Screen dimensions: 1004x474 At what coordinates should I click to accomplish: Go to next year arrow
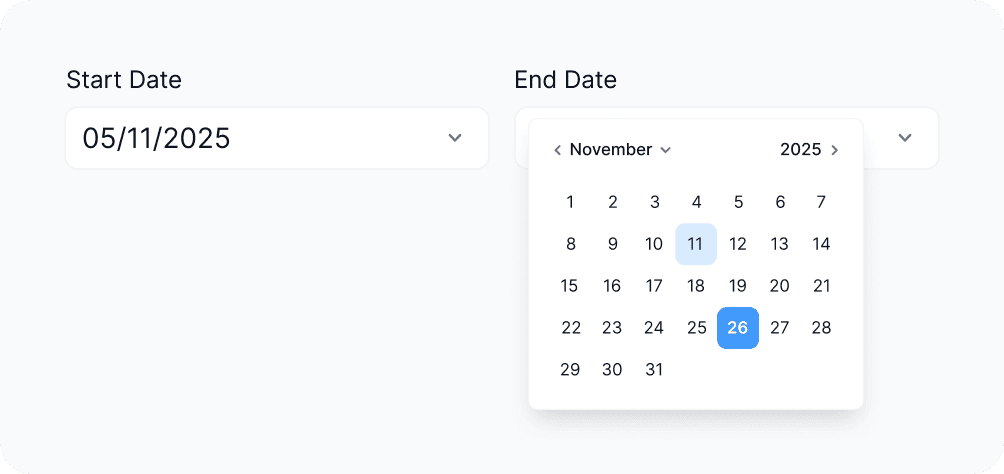pyautogui.click(x=835, y=150)
